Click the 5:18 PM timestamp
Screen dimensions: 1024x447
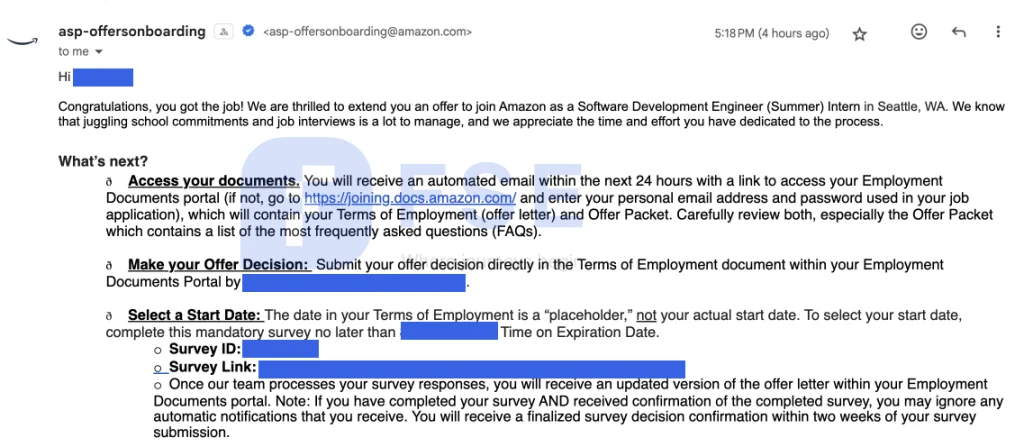click(x=772, y=33)
